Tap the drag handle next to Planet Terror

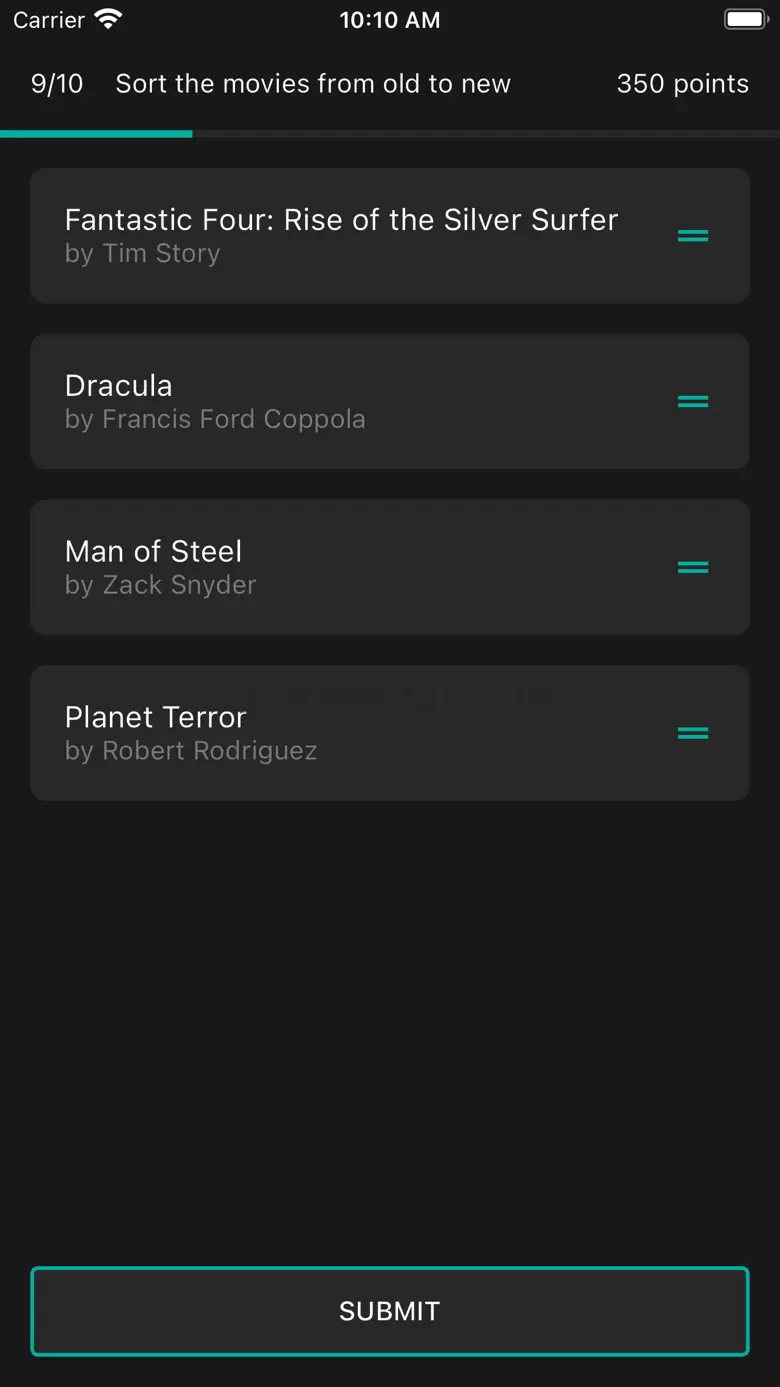click(x=693, y=733)
